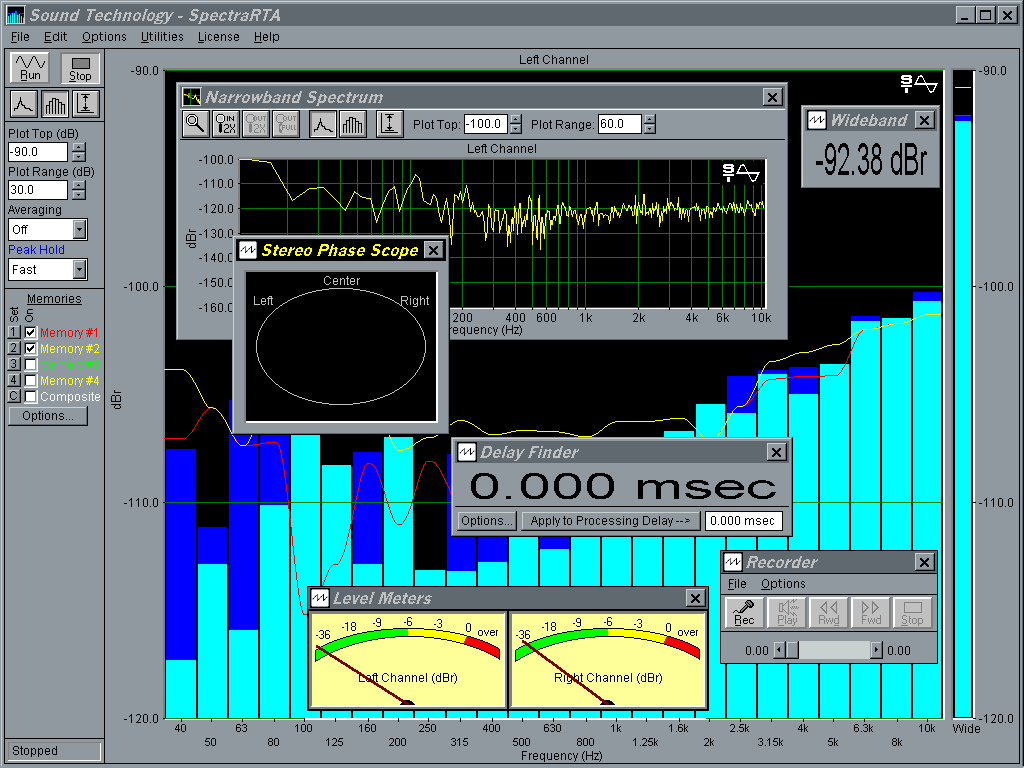Click the Recorder Stop button

coord(912,613)
